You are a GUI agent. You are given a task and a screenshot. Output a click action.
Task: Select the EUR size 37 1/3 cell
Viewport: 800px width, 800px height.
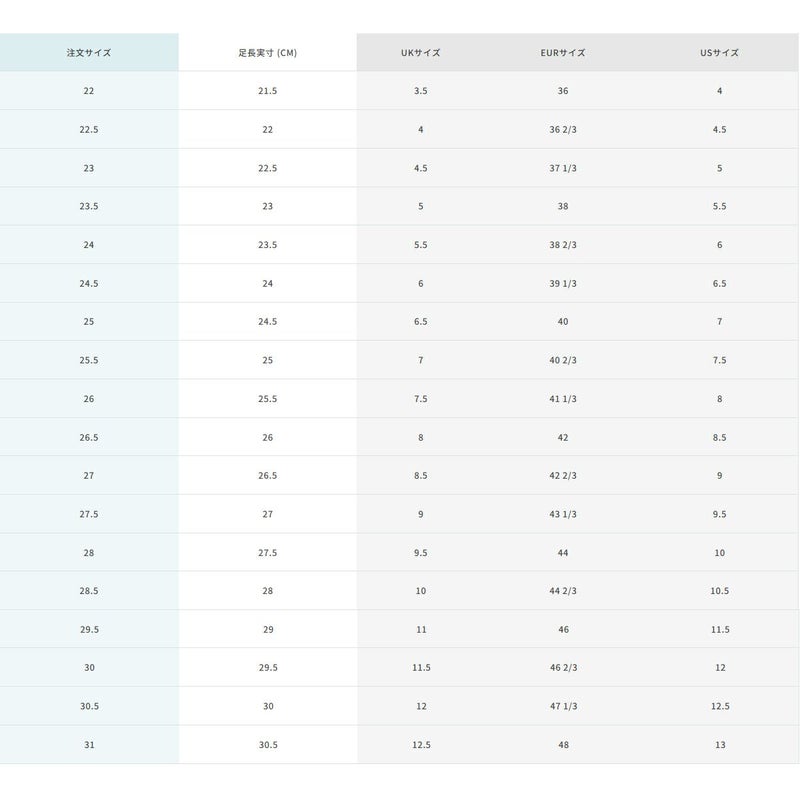562,168
